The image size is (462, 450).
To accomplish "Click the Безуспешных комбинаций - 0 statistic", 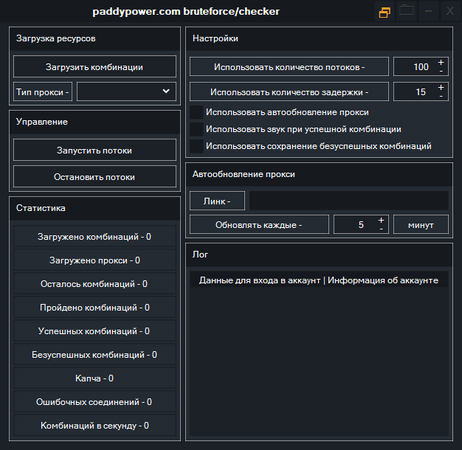I will point(95,355).
